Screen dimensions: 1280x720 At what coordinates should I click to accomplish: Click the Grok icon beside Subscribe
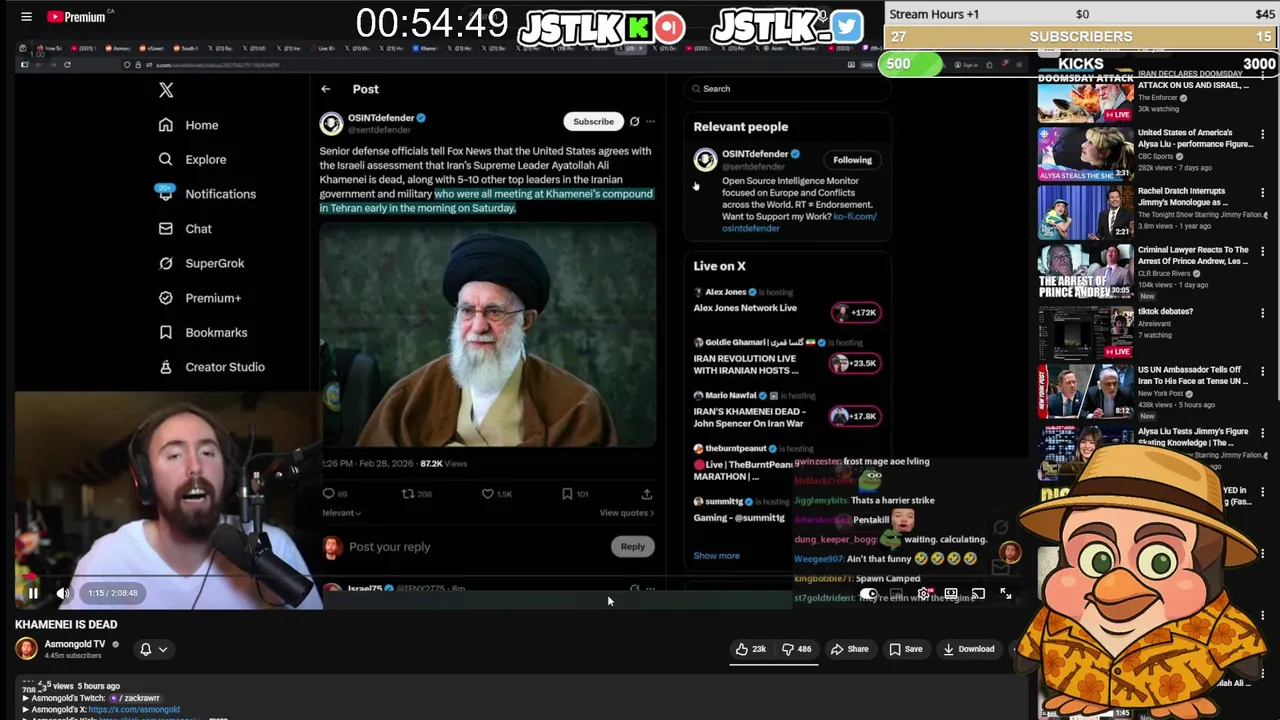(634, 122)
